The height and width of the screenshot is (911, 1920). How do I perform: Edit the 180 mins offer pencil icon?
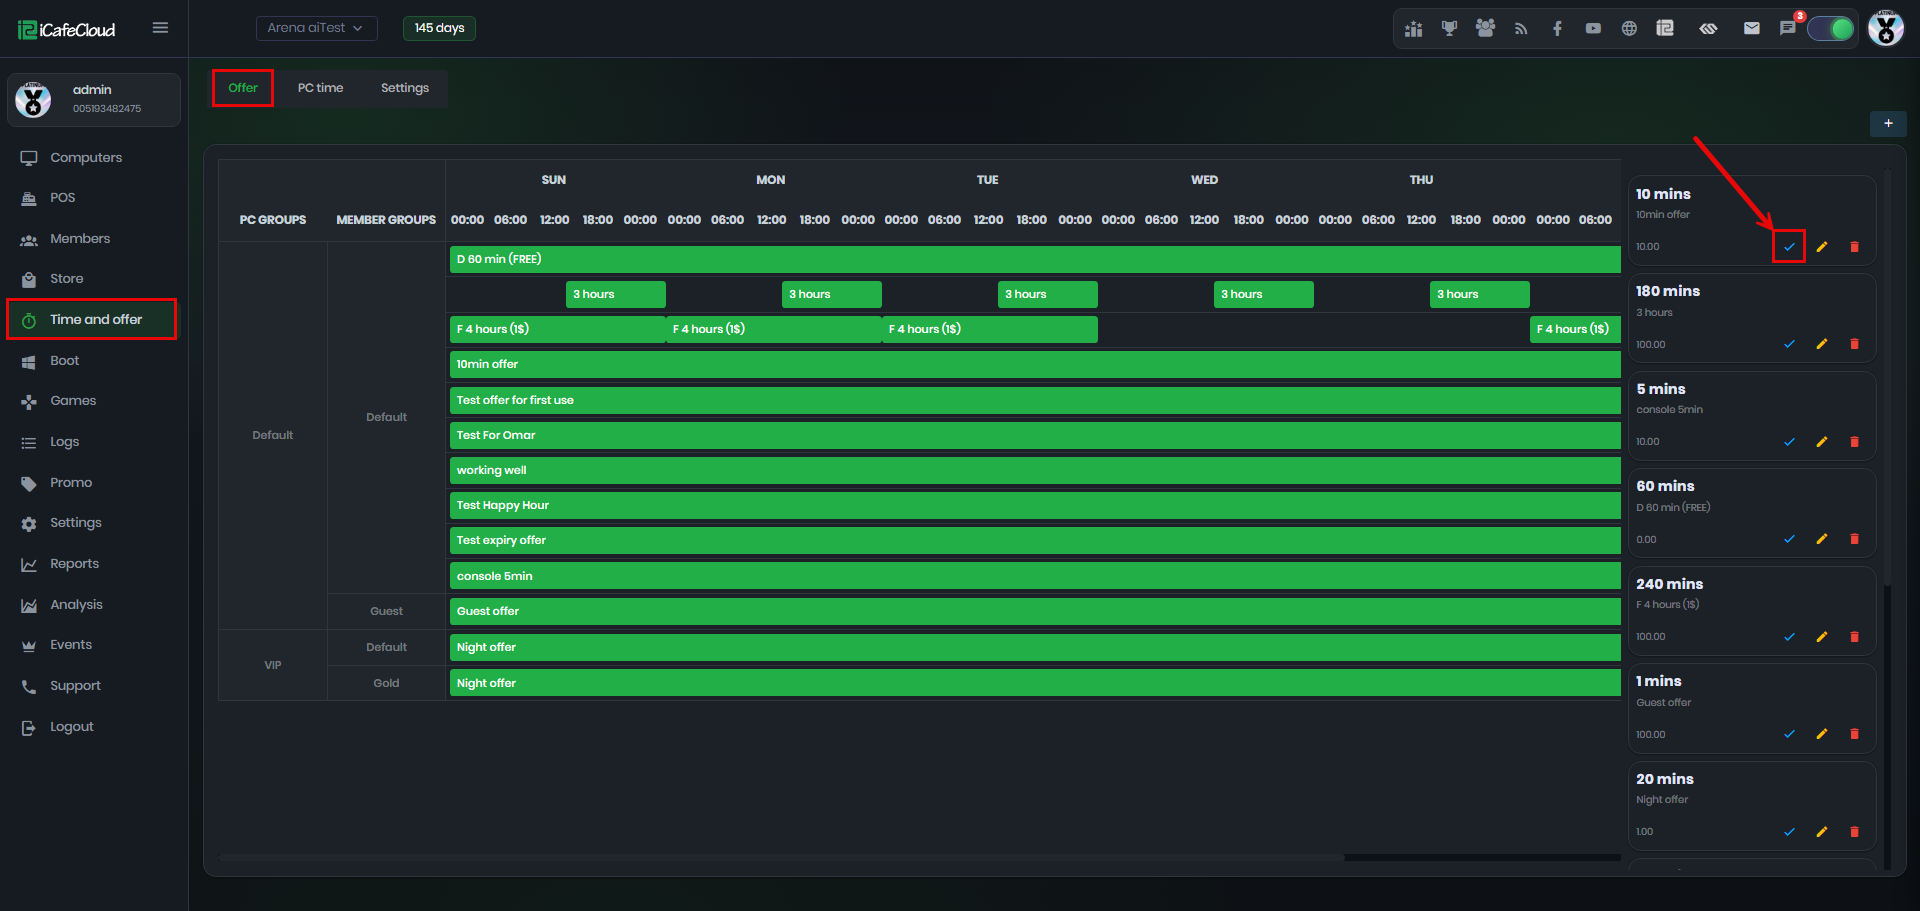[x=1822, y=344]
